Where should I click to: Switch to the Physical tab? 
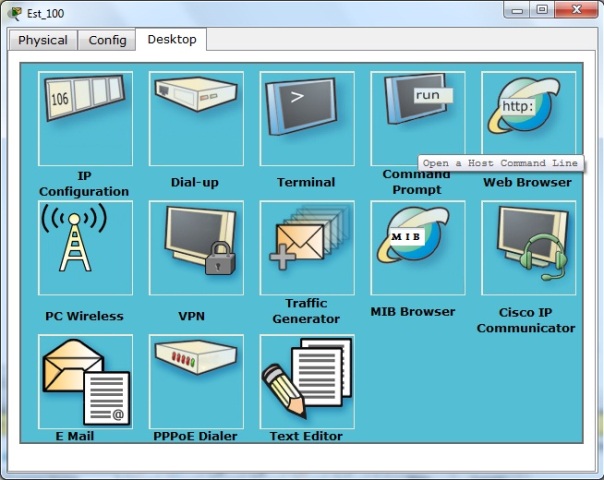point(43,40)
